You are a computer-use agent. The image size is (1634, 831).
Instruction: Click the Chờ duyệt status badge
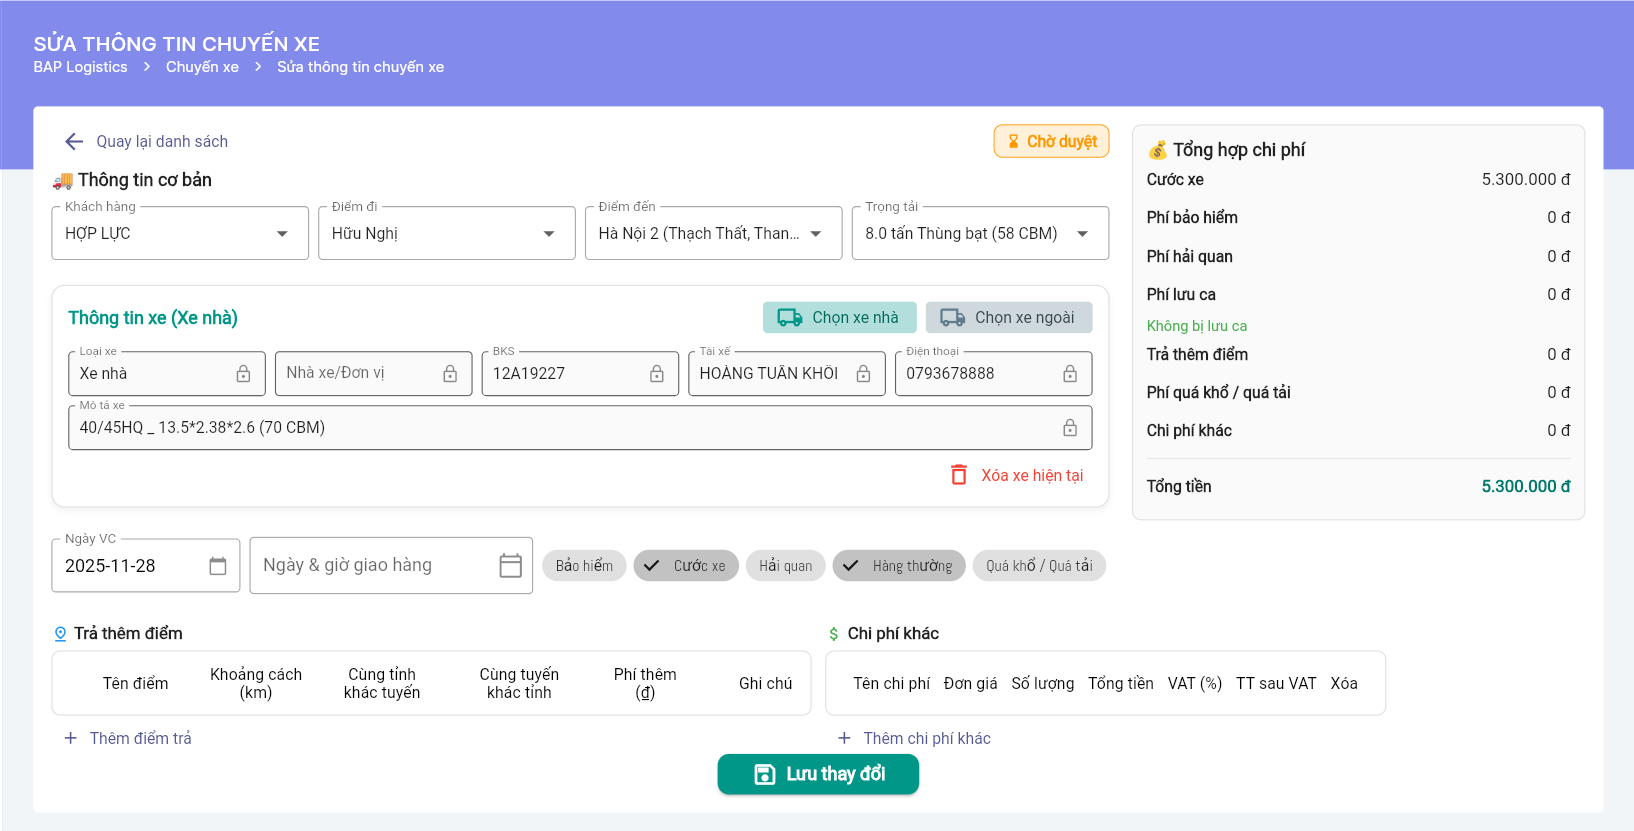(1051, 141)
